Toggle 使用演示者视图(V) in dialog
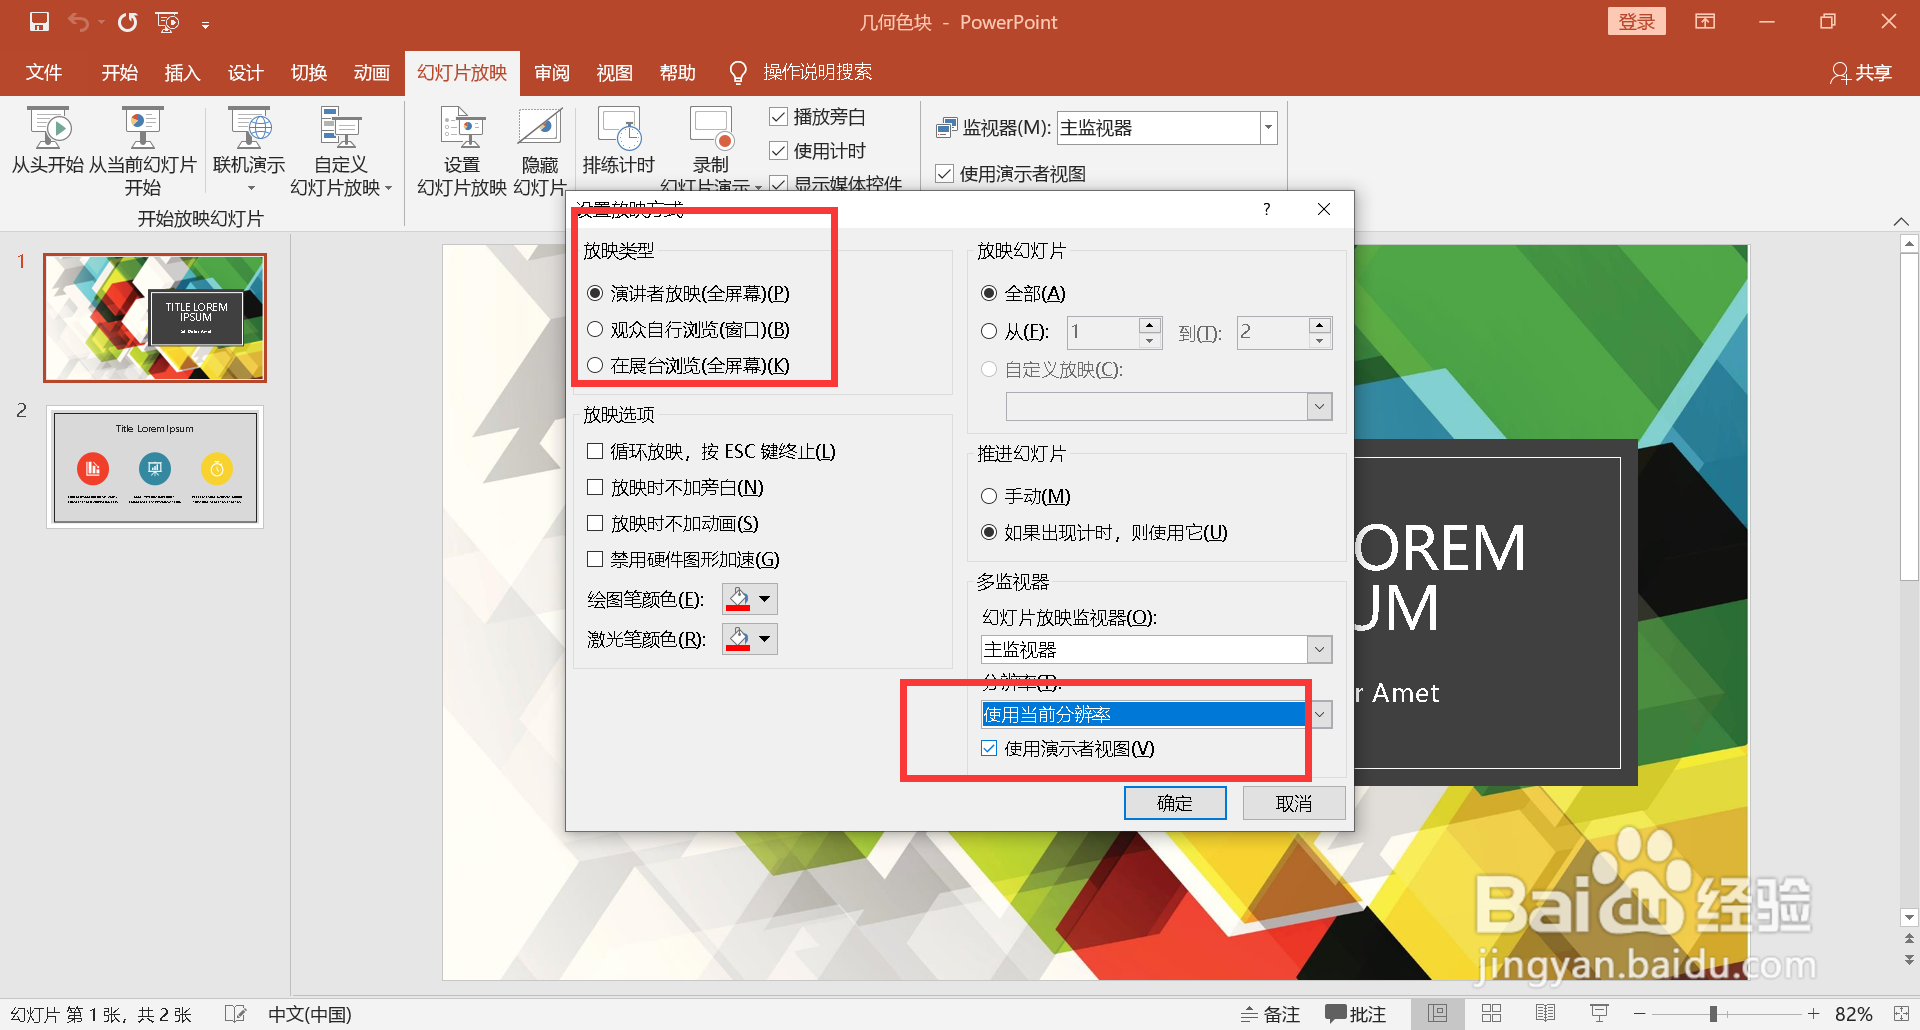This screenshot has height=1030, width=1920. [x=989, y=748]
